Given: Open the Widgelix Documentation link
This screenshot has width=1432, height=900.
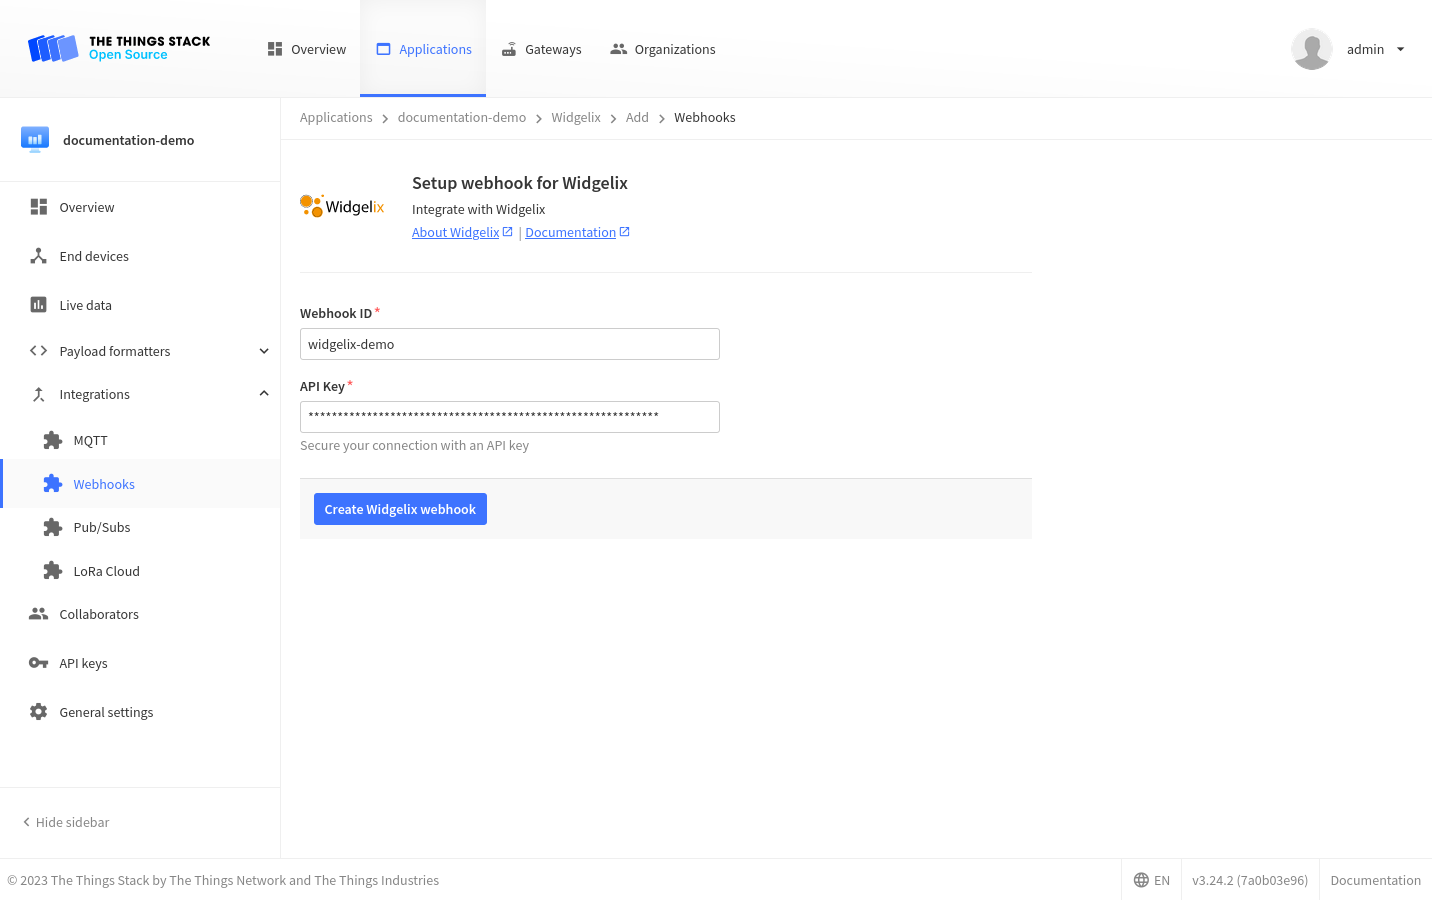Looking at the screenshot, I should point(571,232).
